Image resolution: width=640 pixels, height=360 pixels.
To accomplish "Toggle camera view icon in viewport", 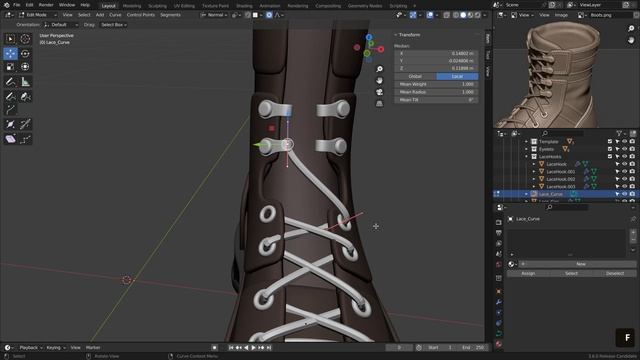I will (380, 92).
